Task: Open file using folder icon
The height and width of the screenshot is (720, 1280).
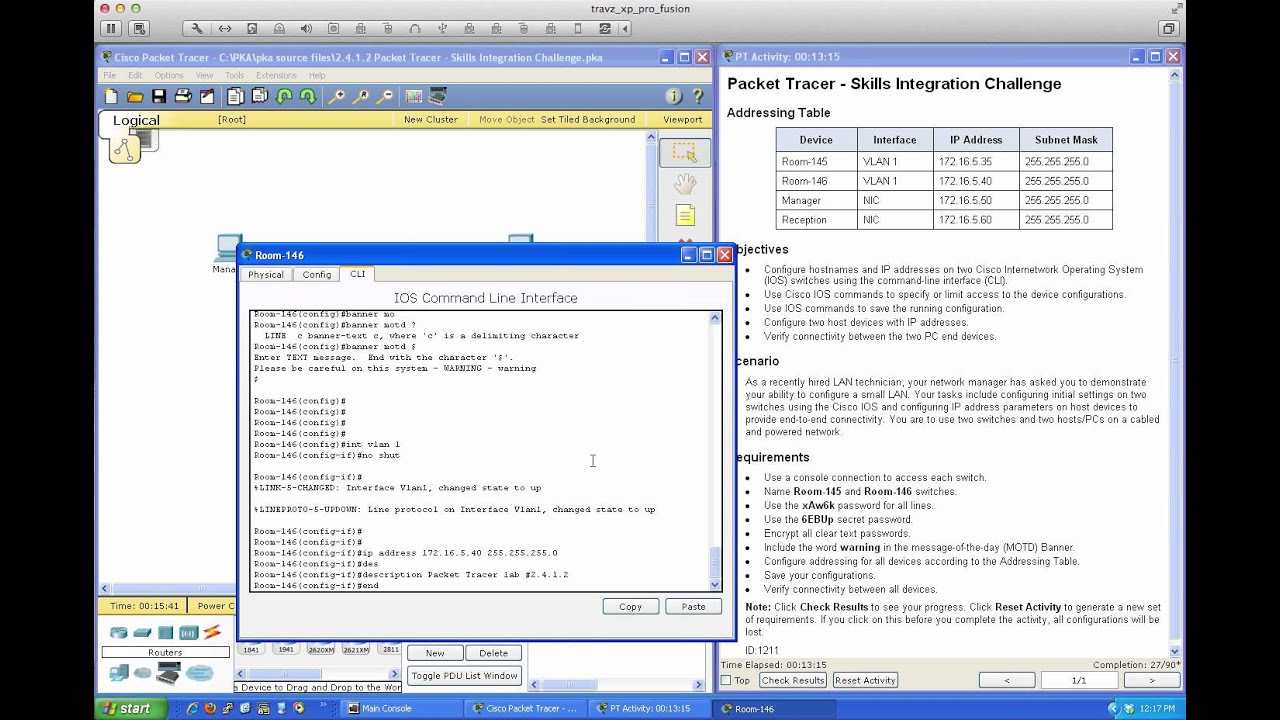Action: [x=135, y=97]
